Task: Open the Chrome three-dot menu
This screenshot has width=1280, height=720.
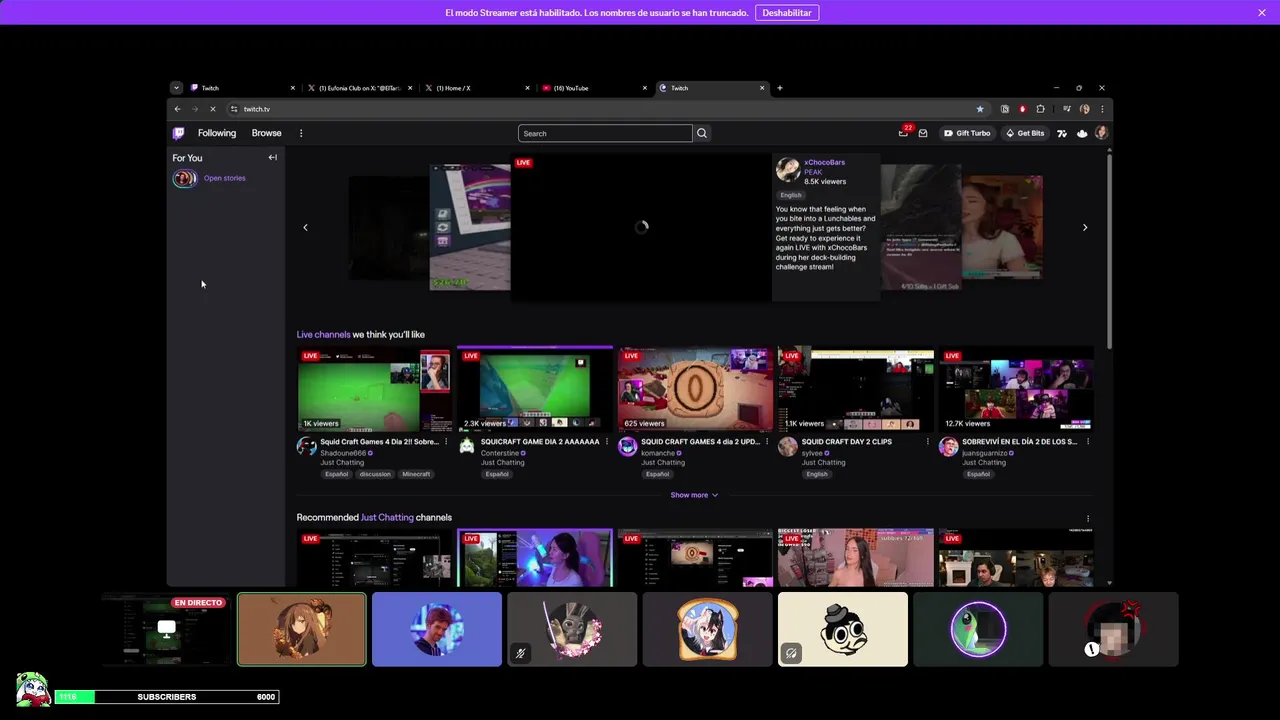Action: point(1102,109)
